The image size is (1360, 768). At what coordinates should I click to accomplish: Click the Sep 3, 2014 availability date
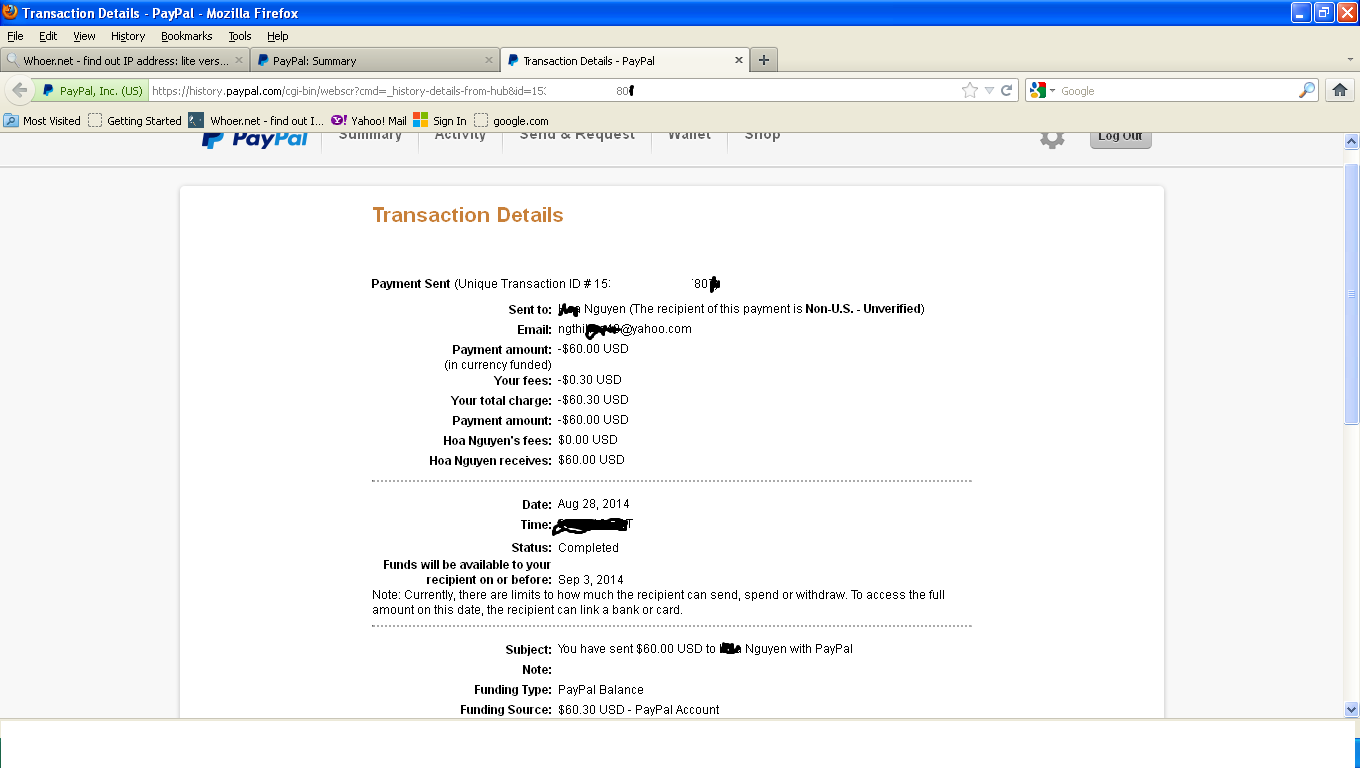coord(591,580)
